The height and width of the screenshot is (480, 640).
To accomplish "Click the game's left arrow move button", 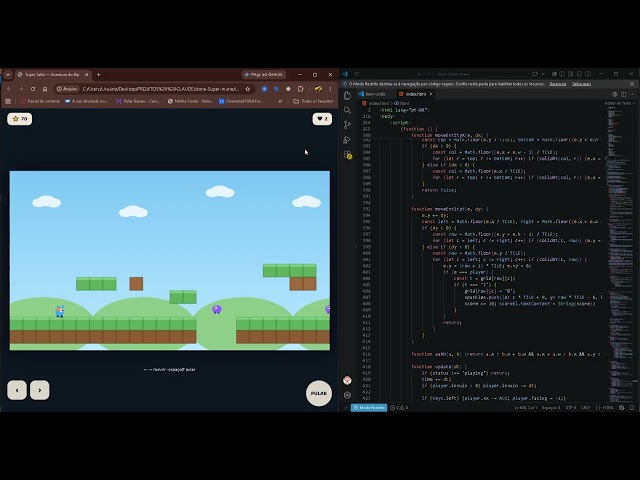I will [x=17, y=390].
